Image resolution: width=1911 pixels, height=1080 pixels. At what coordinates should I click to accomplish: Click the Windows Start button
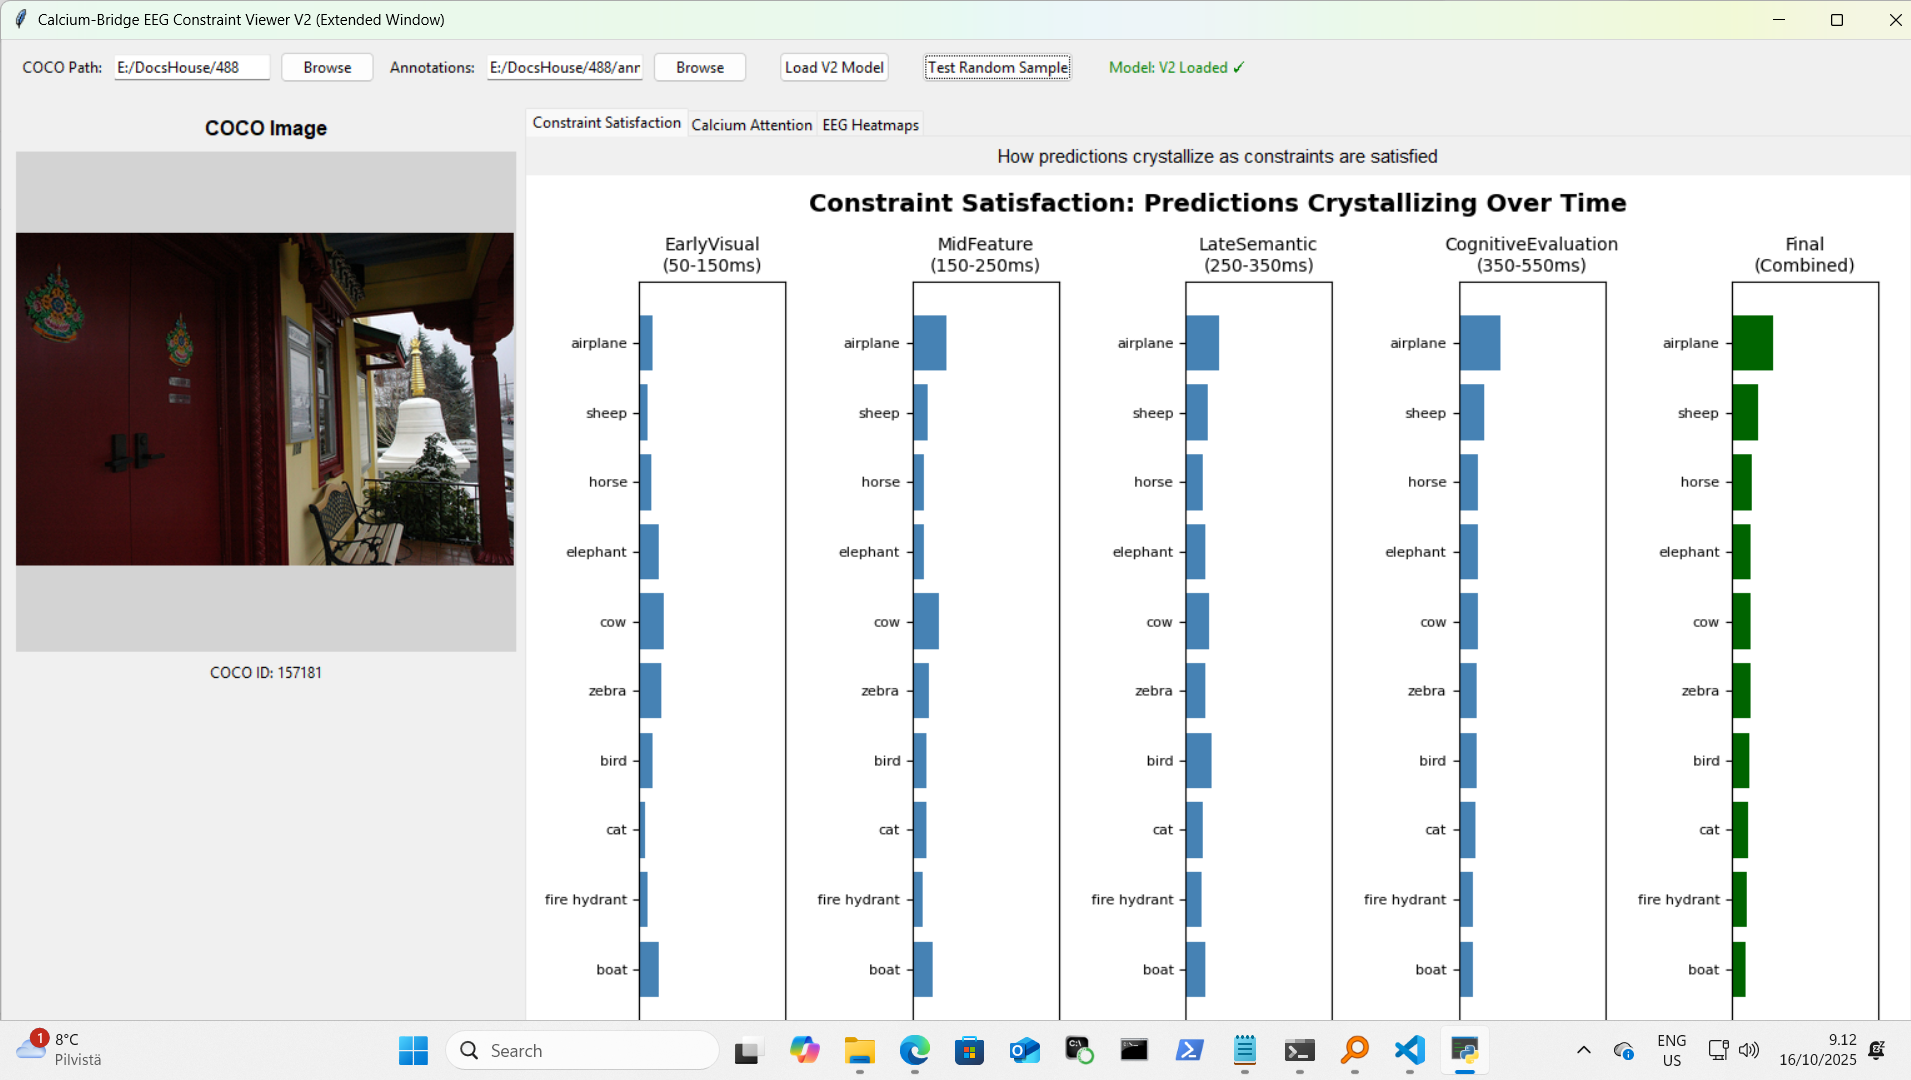[x=413, y=1051]
